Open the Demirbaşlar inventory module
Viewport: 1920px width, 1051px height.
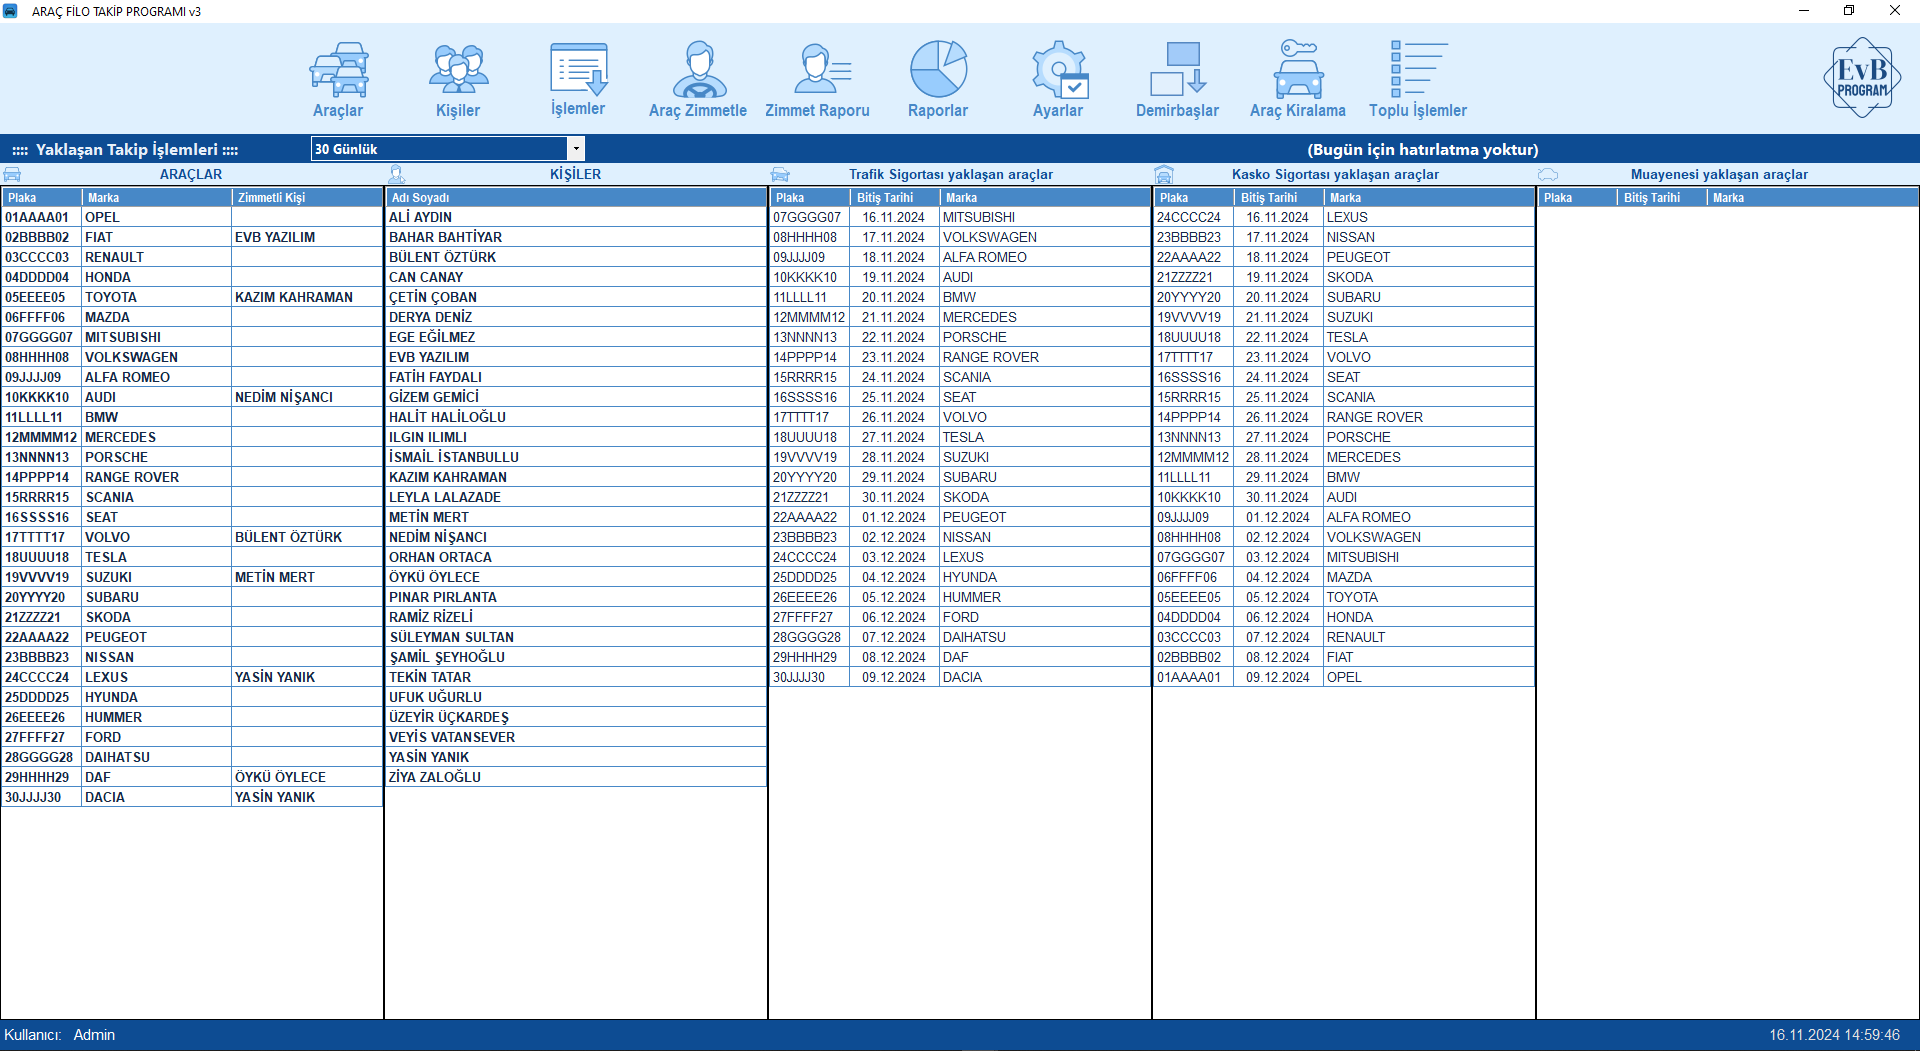click(x=1177, y=80)
